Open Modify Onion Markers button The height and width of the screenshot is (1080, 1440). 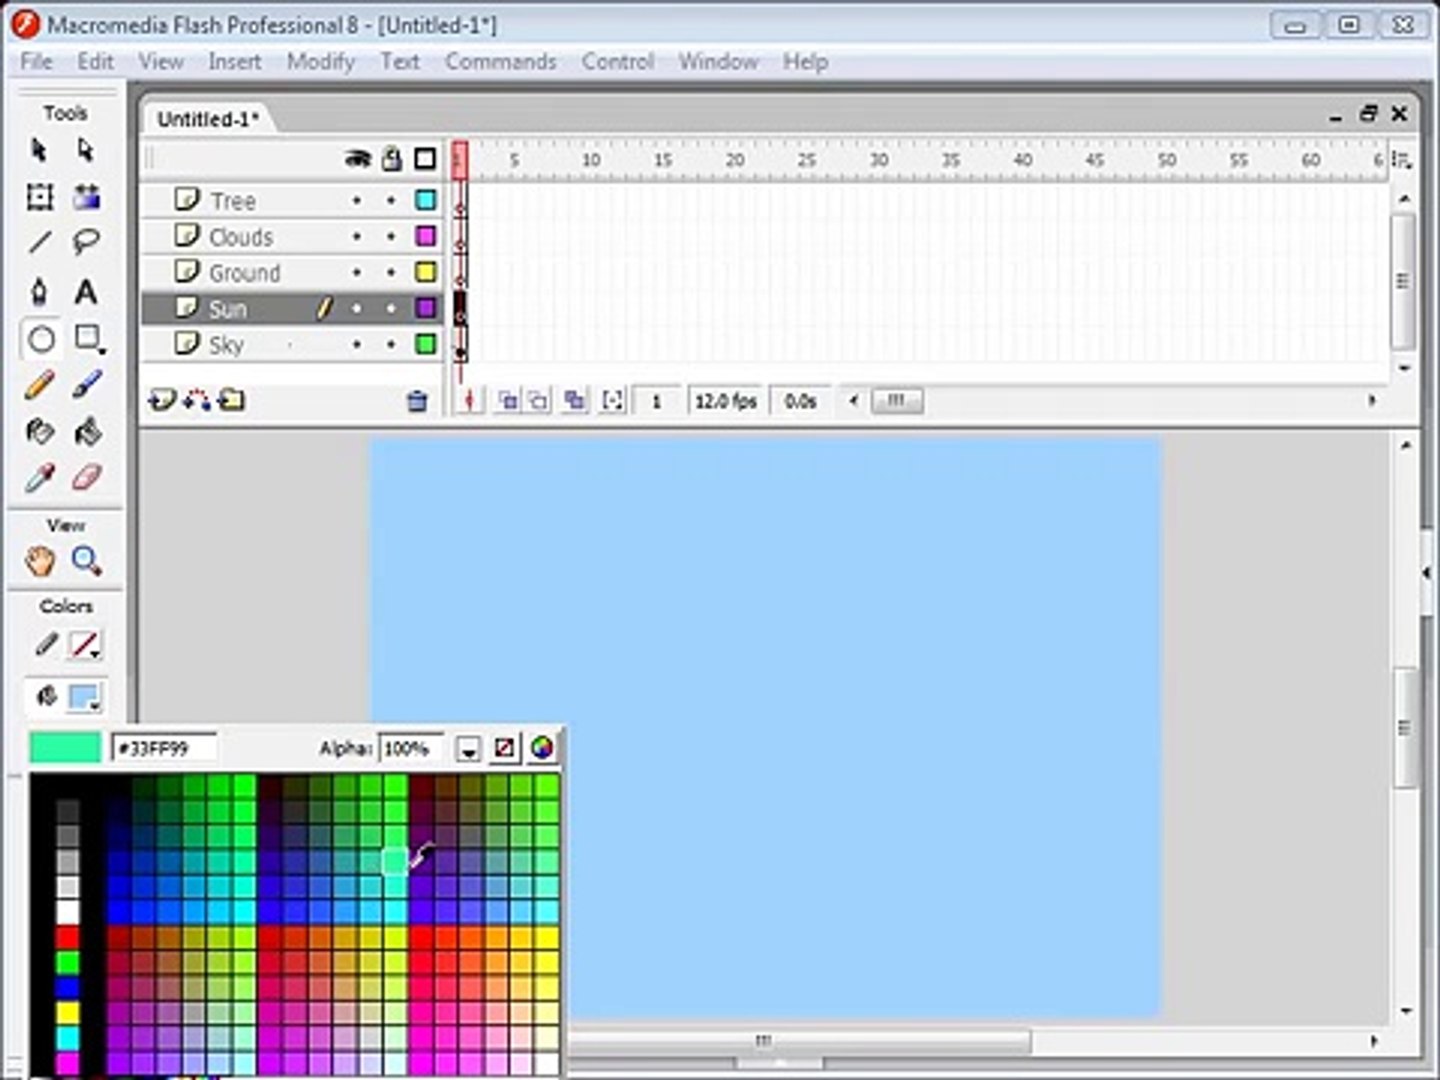coord(612,401)
